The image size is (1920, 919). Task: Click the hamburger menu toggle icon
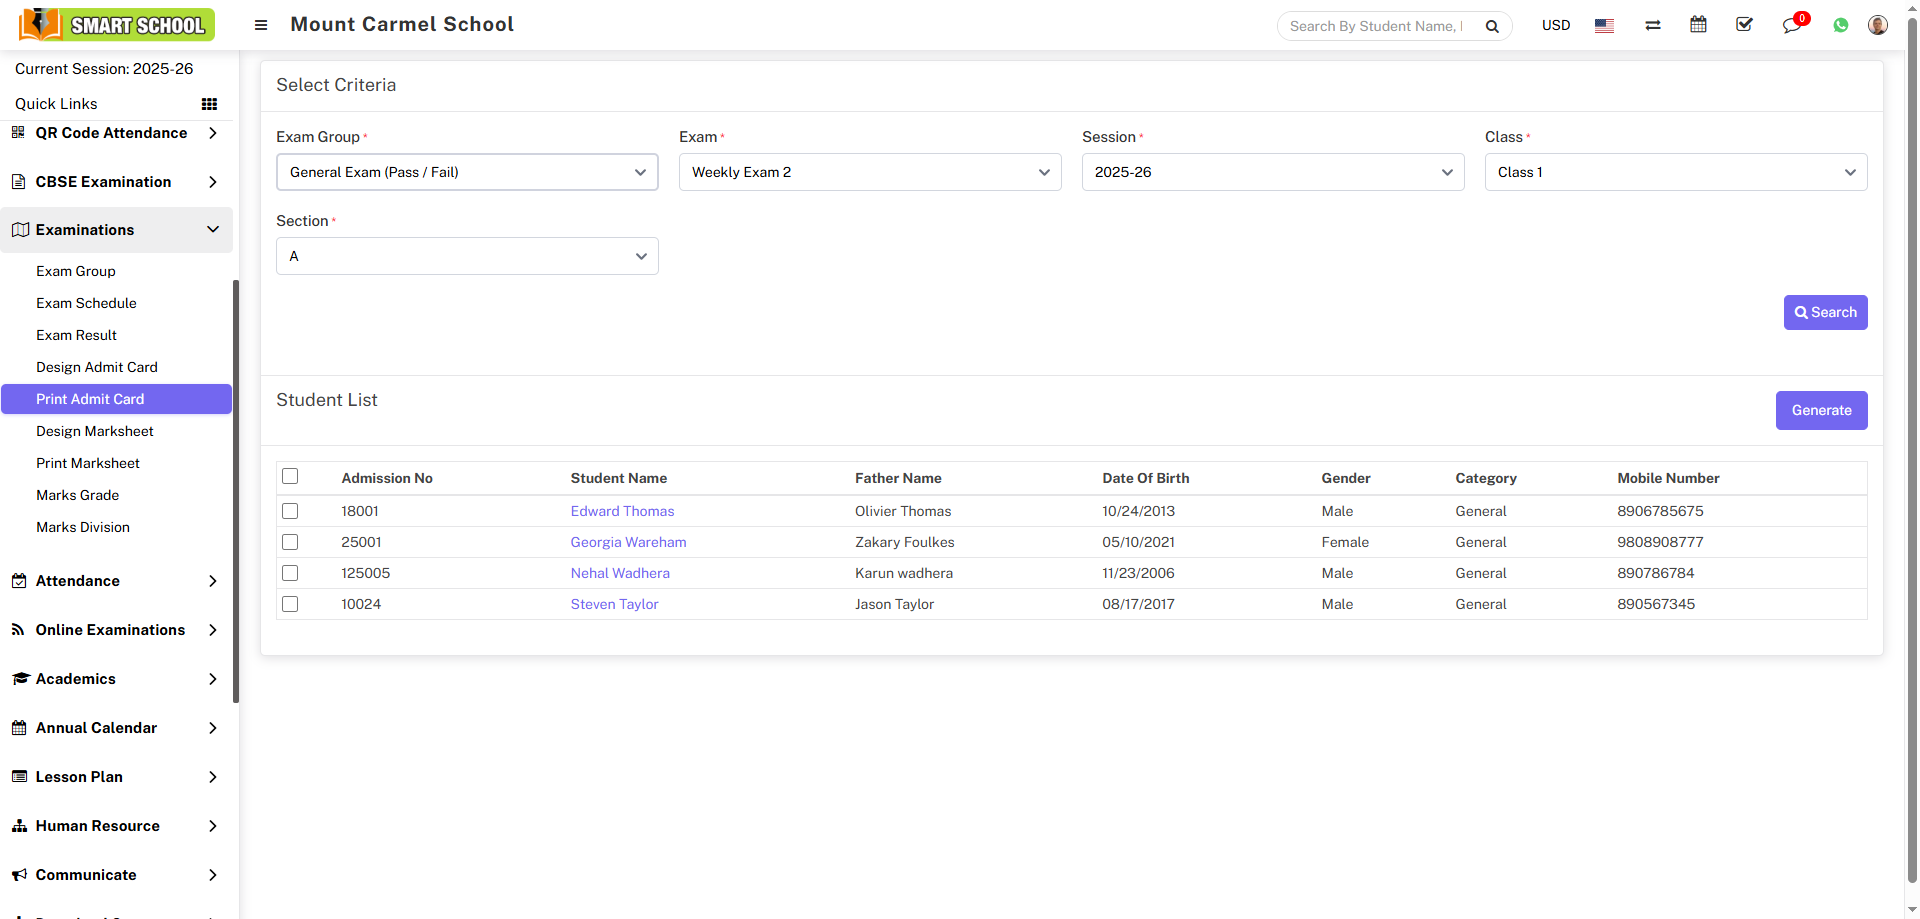(x=261, y=25)
